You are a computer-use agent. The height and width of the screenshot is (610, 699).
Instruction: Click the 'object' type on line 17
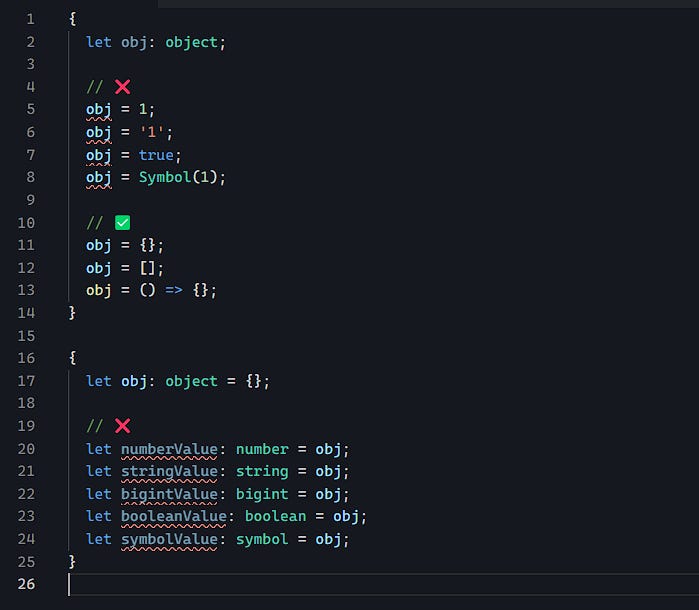tap(191, 382)
